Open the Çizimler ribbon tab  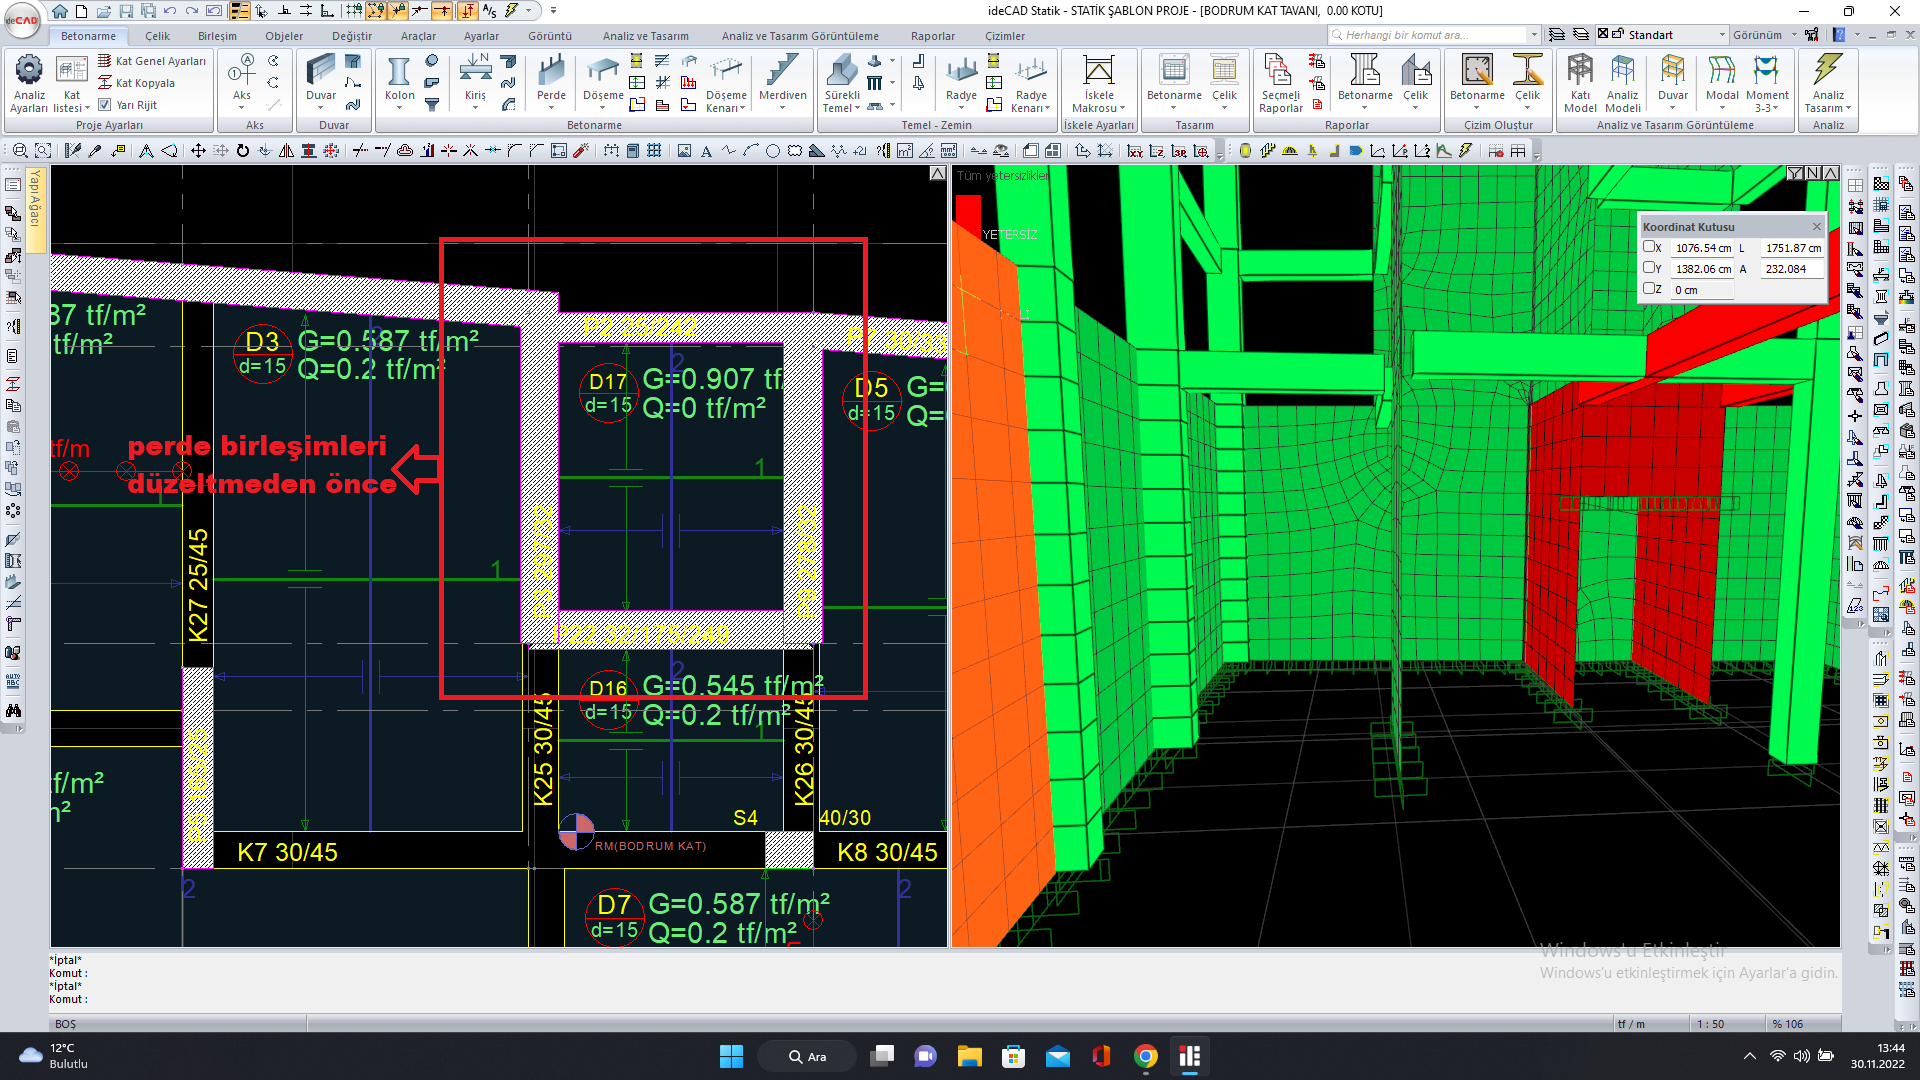pyautogui.click(x=1005, y=36)
